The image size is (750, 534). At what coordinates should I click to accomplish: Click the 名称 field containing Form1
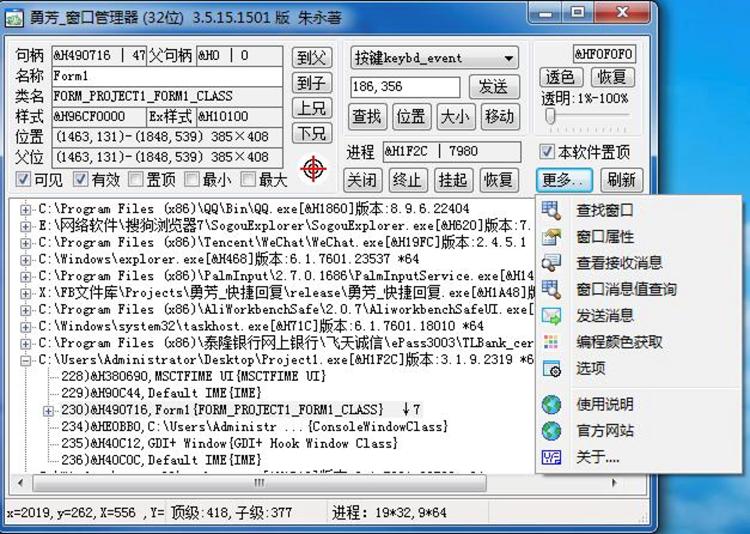tap(167, 77)
